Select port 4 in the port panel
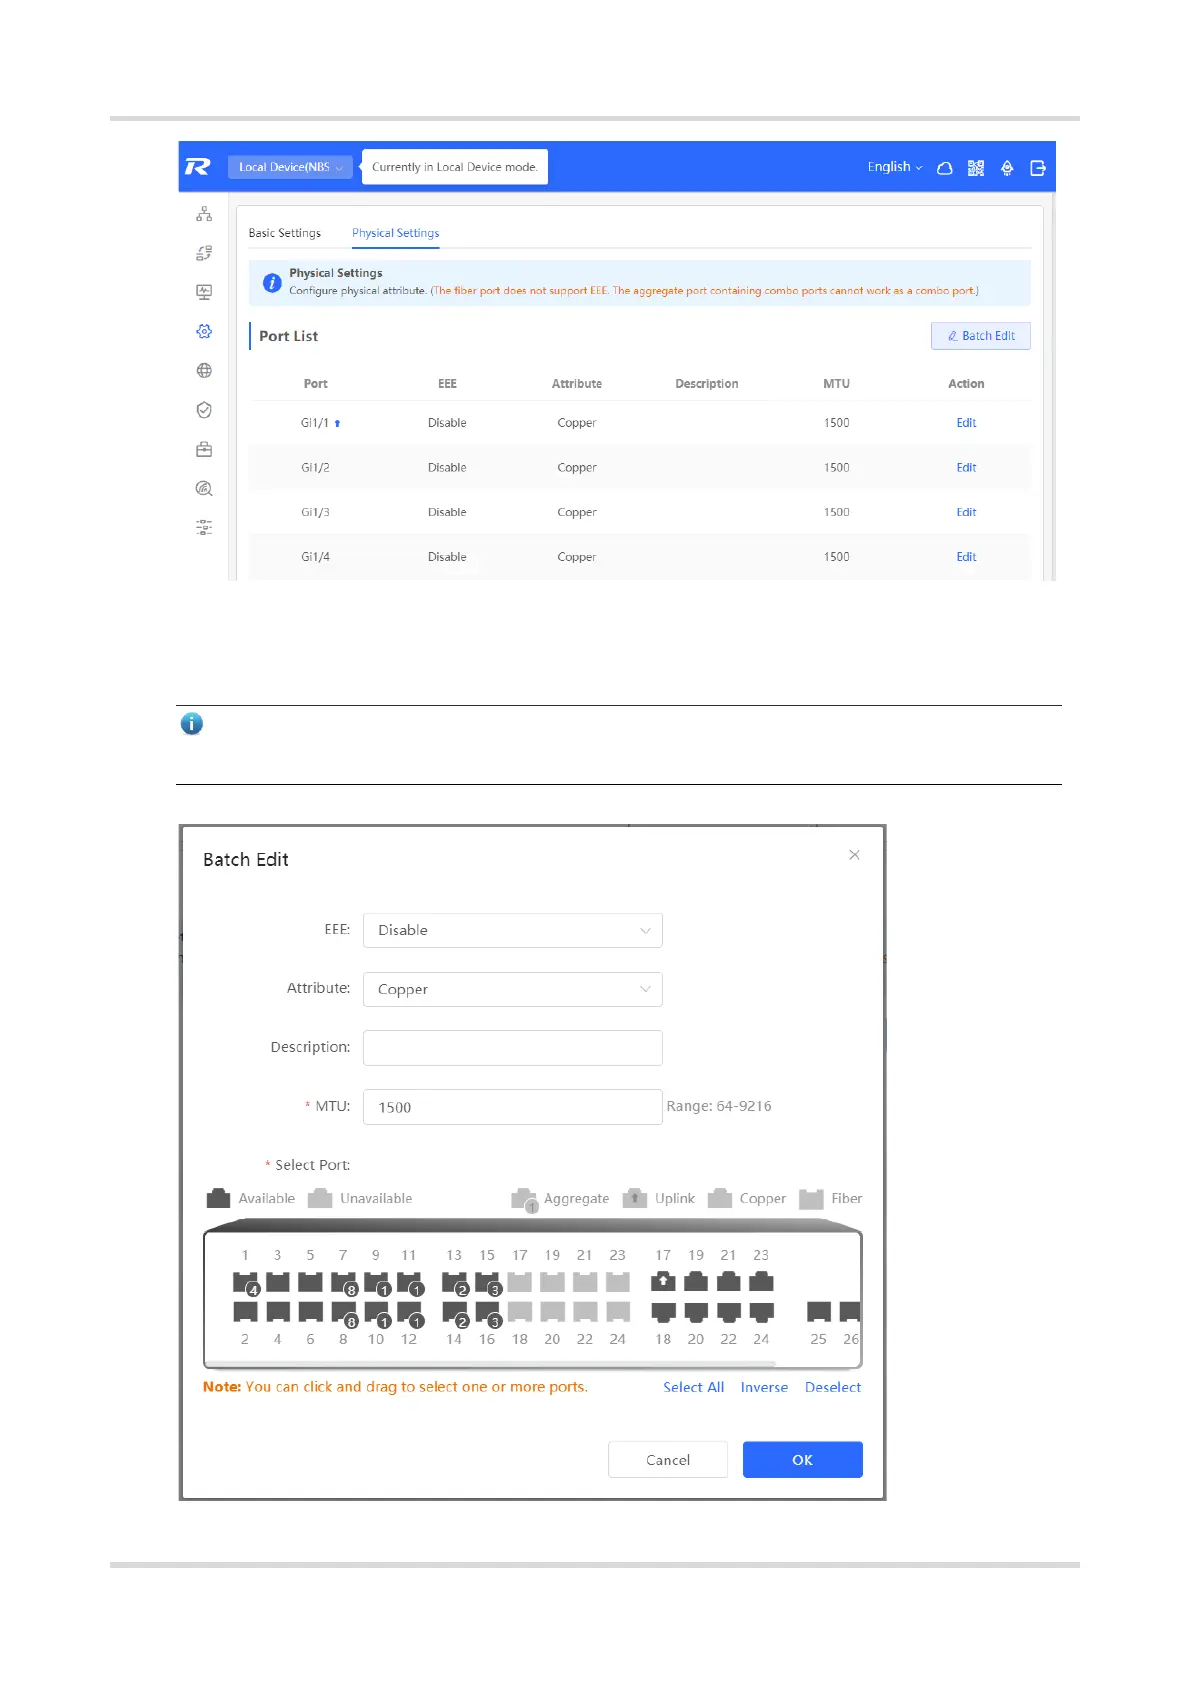 278,1311
